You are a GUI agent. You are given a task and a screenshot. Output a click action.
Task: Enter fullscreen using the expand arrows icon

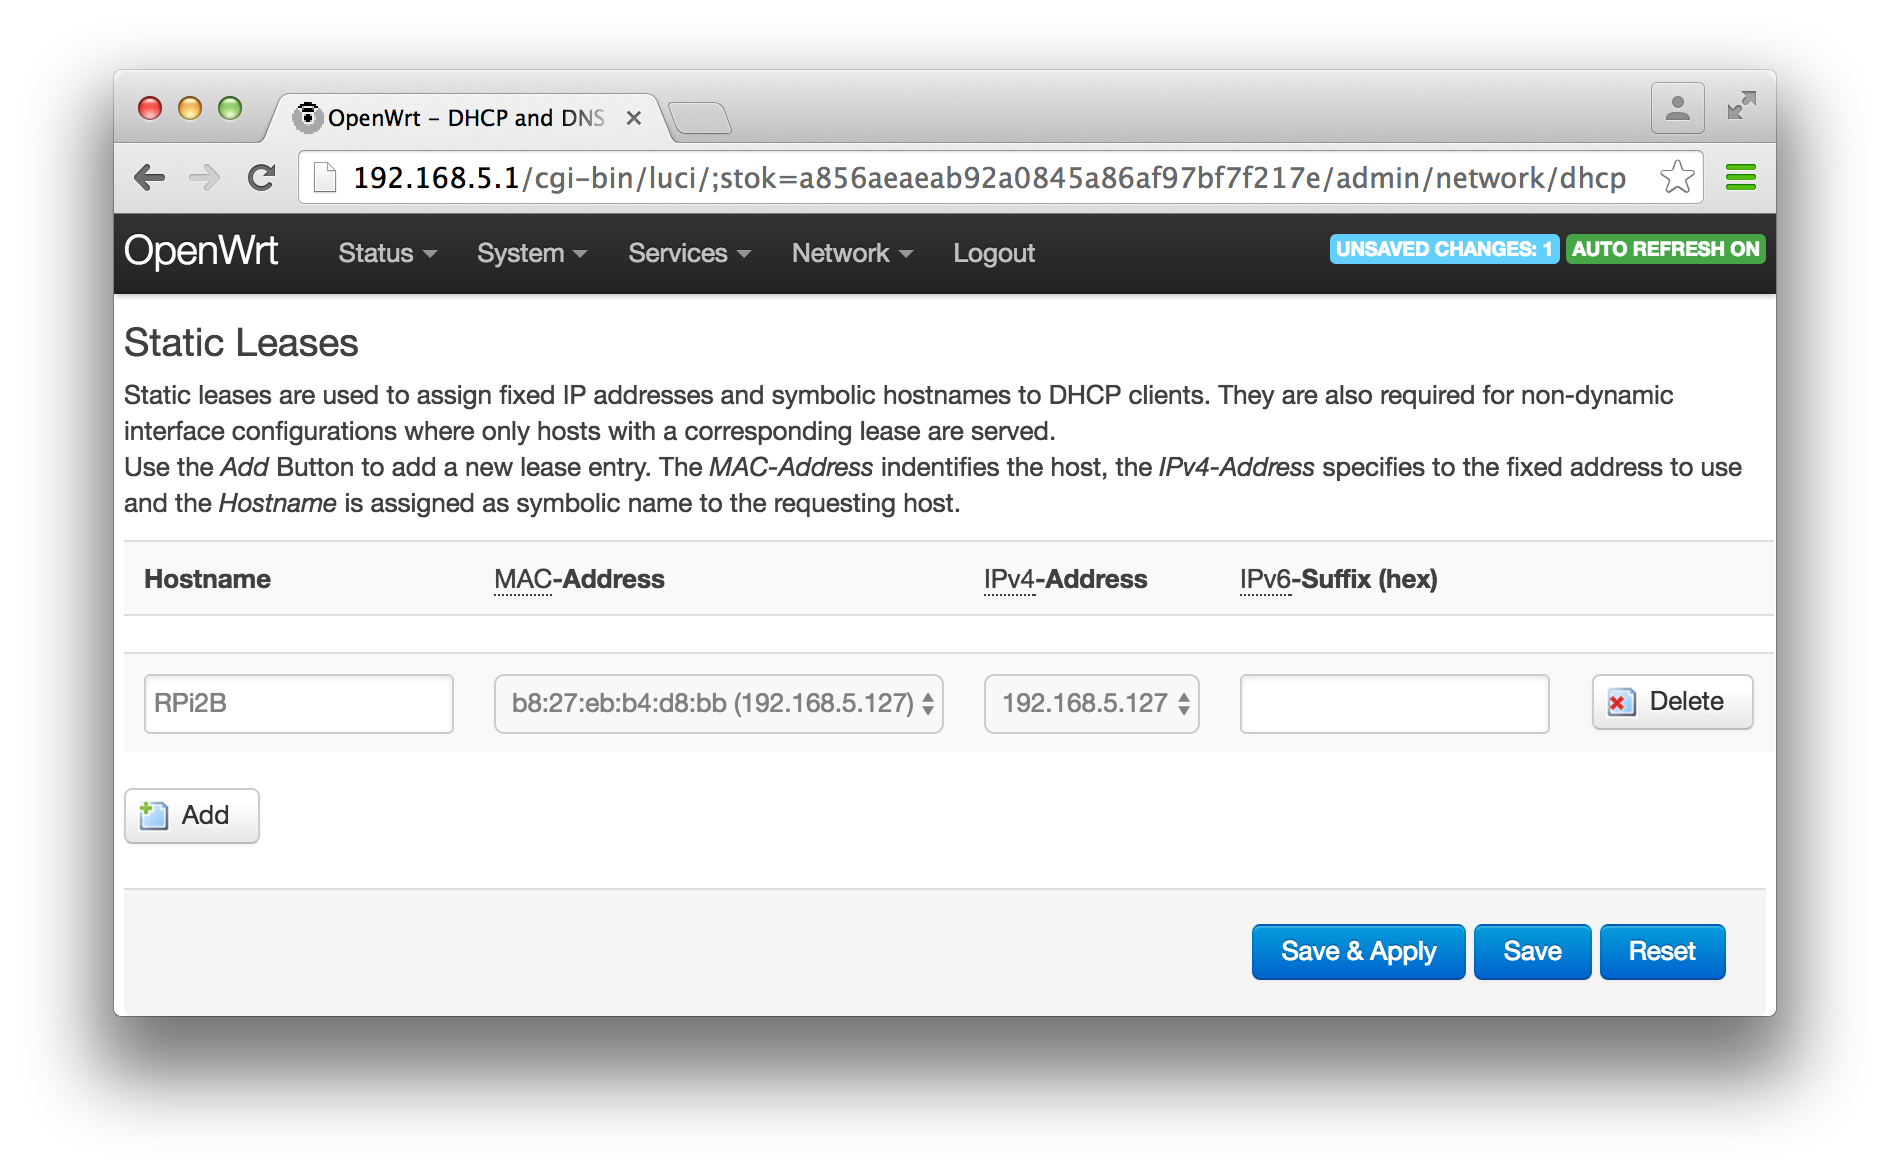(x=1741, y=106)
